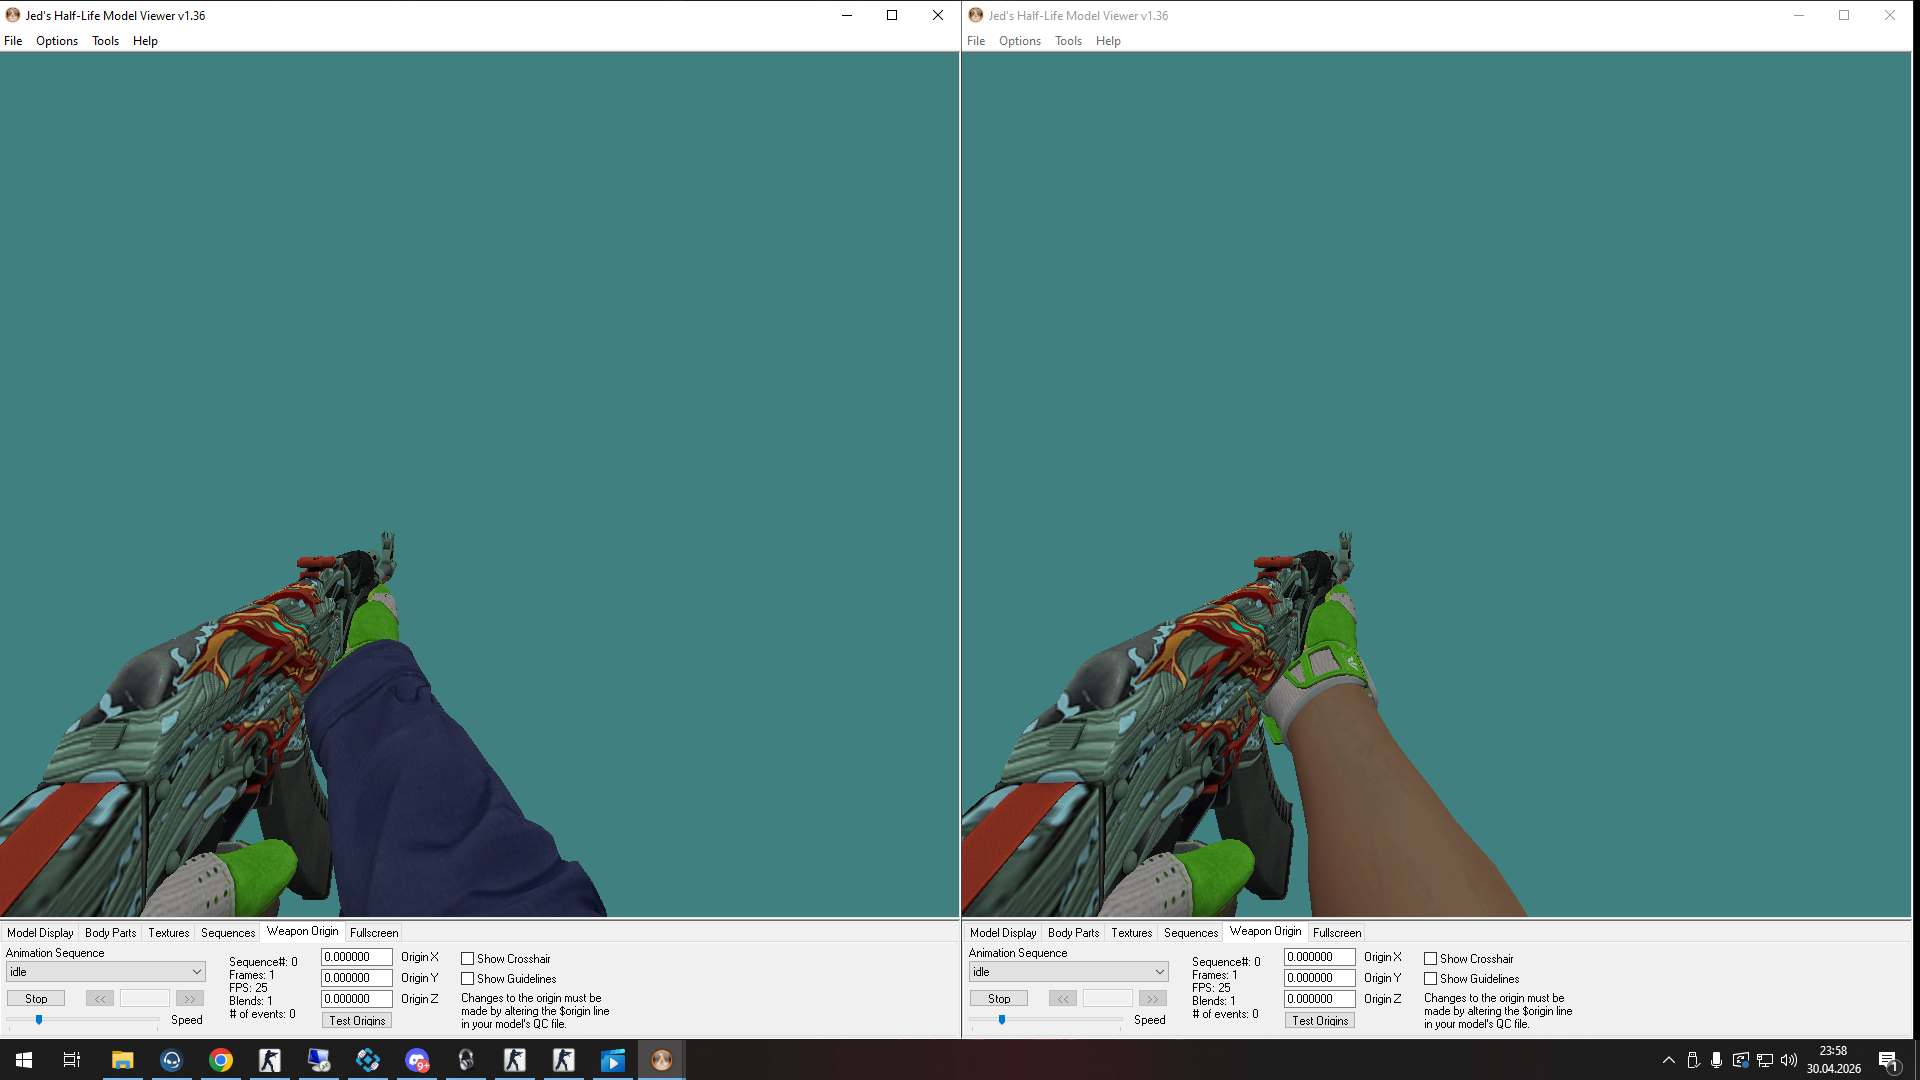Open network settings tray icon
The image size is (1920, 1080).
tap(1765, 1060)
